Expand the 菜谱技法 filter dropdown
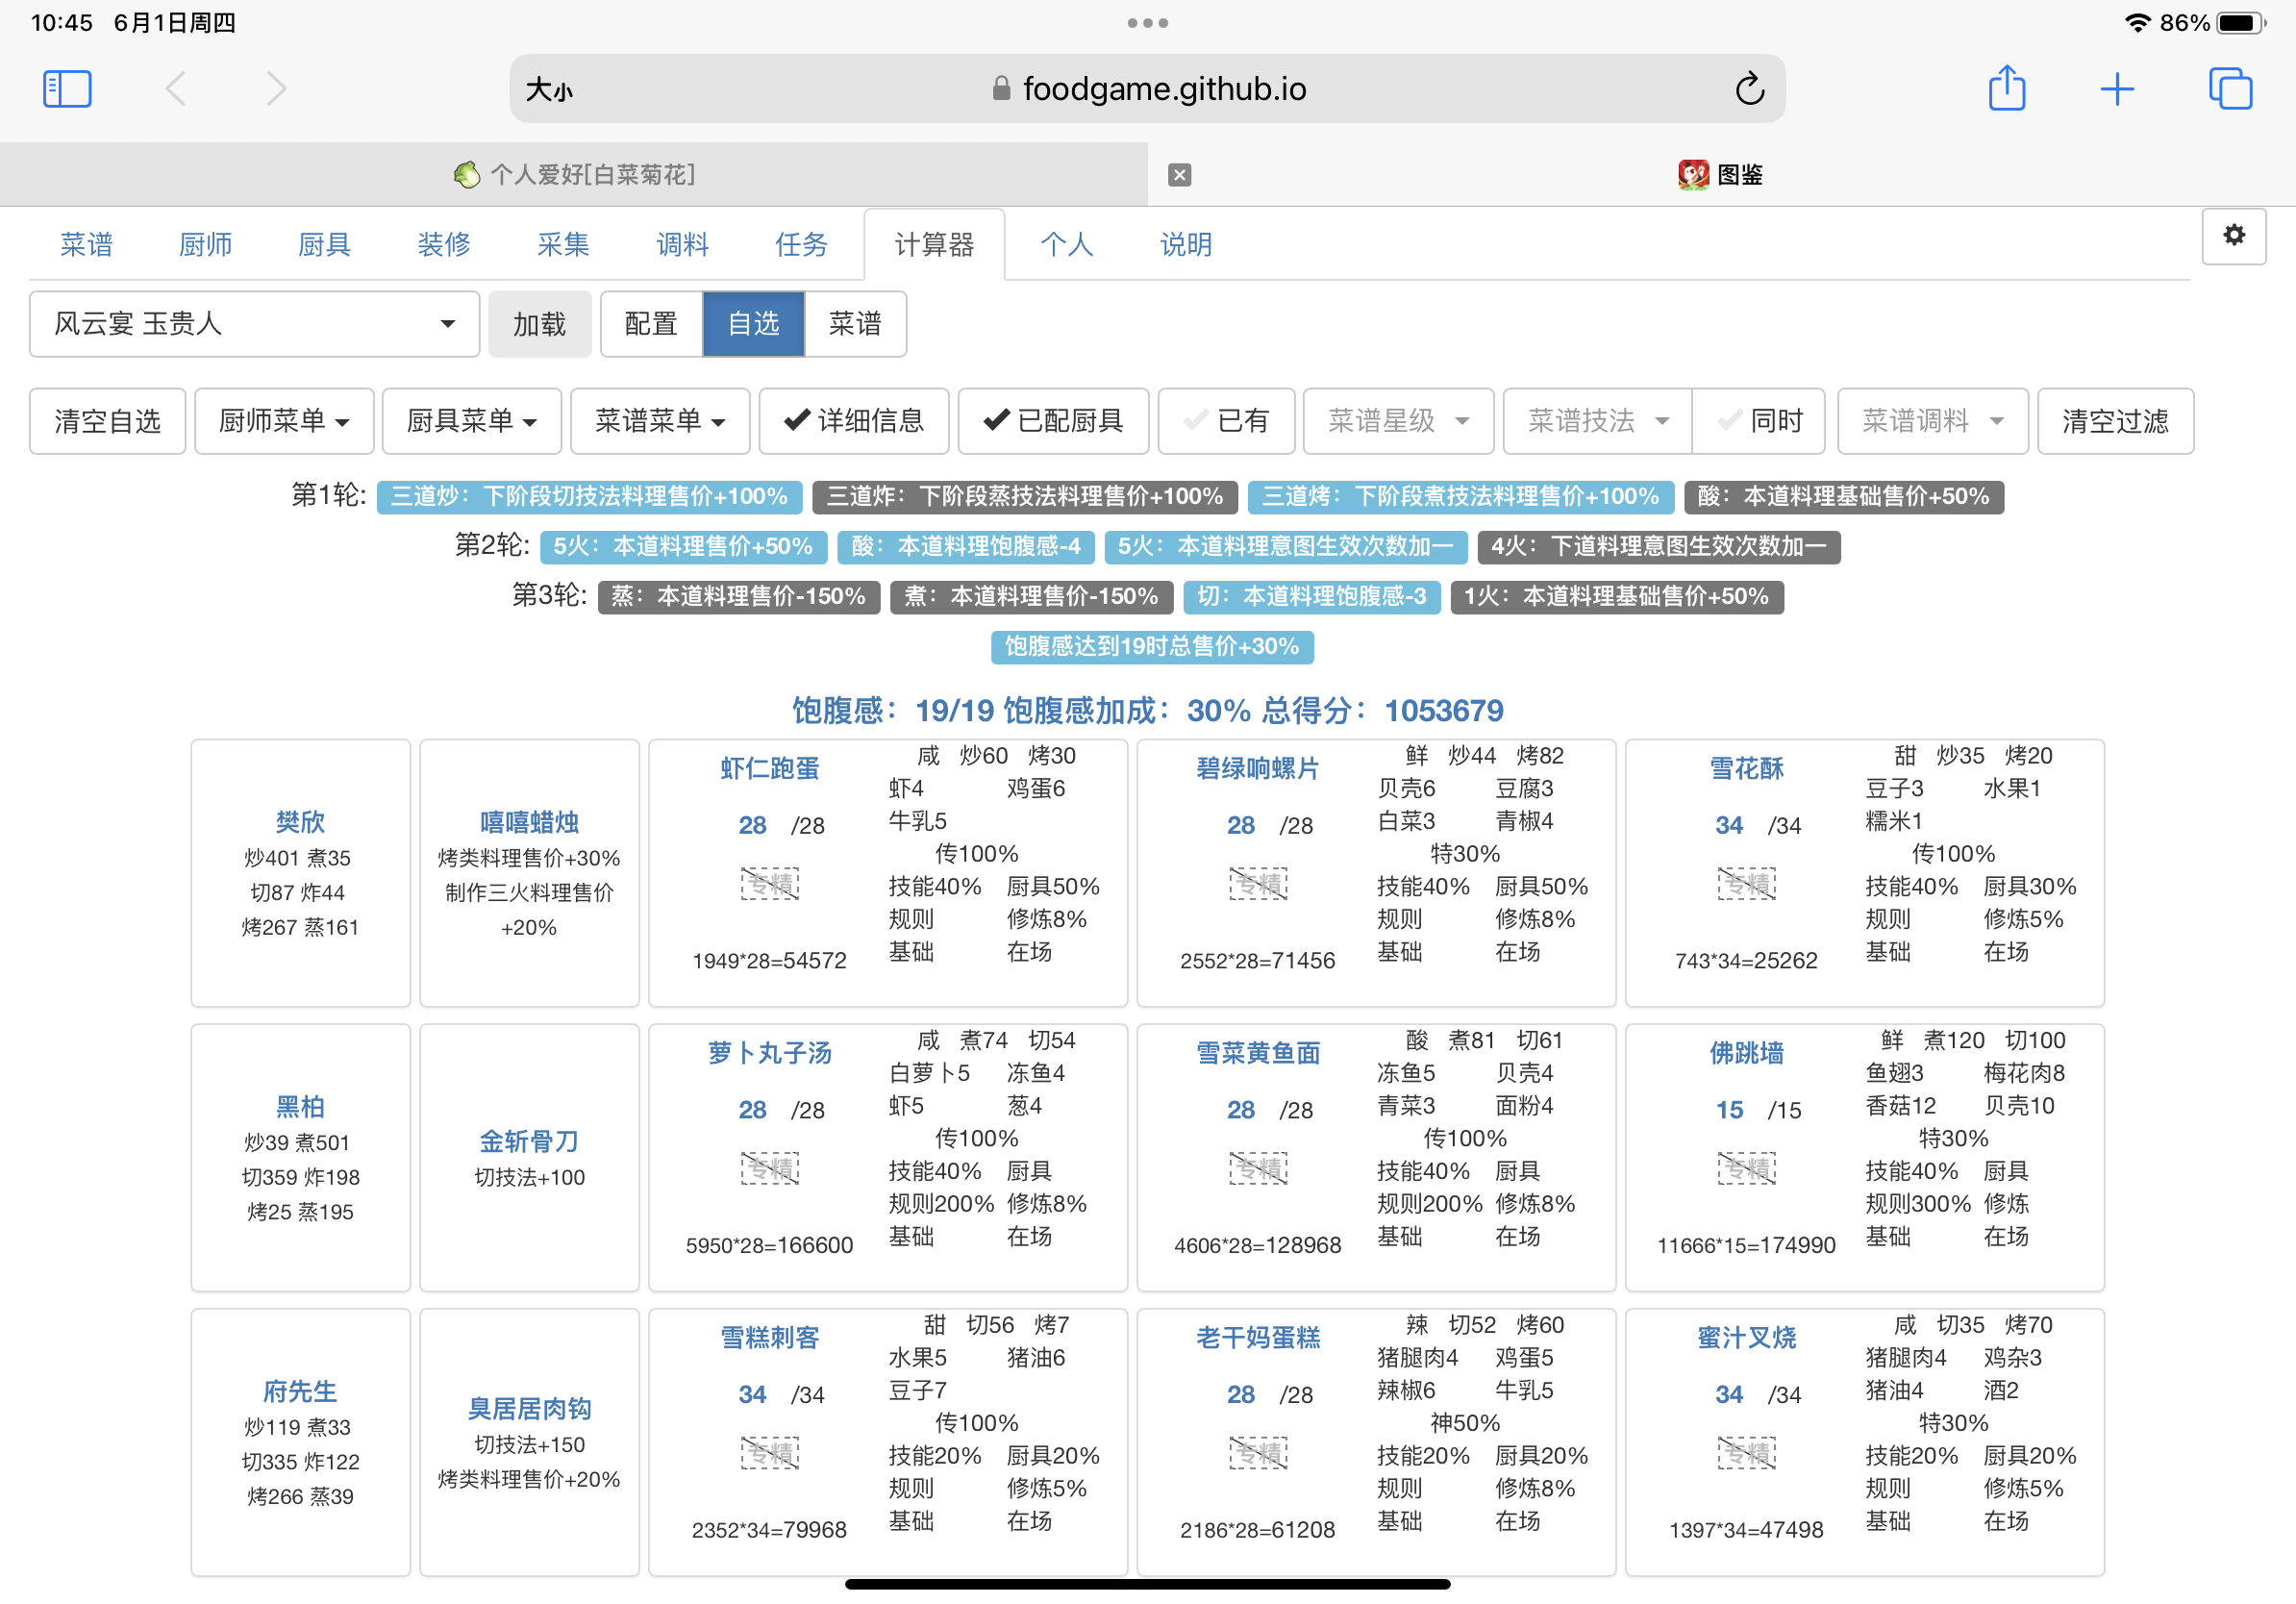 [x=1597, y=421]
